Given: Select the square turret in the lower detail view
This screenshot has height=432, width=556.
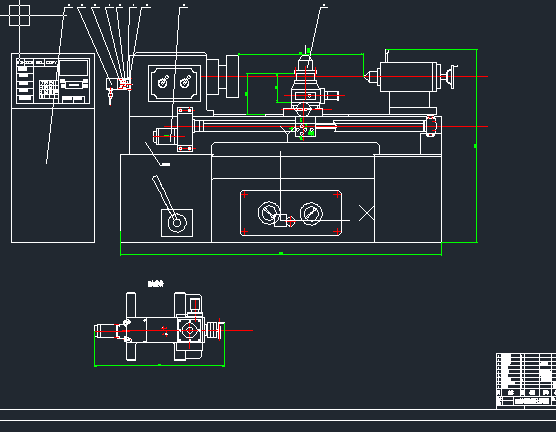Looking at the screenshot, I should (190, 330).
